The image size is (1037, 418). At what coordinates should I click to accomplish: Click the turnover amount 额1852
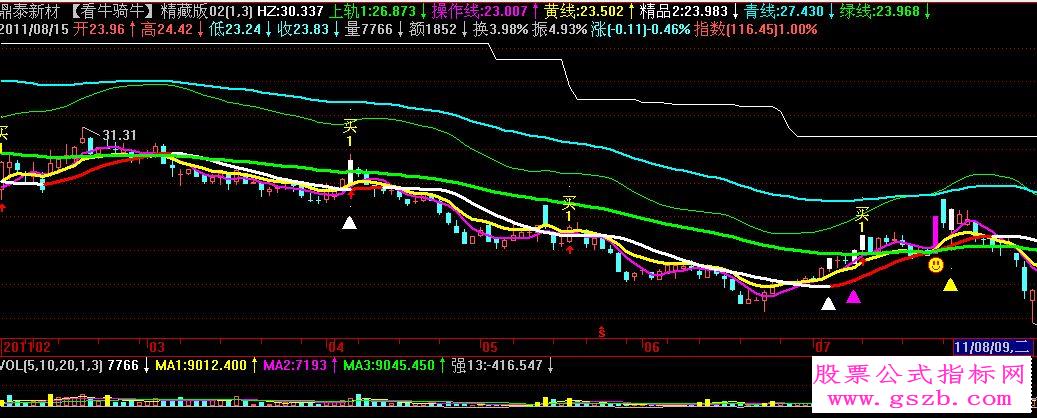[433, 30]
